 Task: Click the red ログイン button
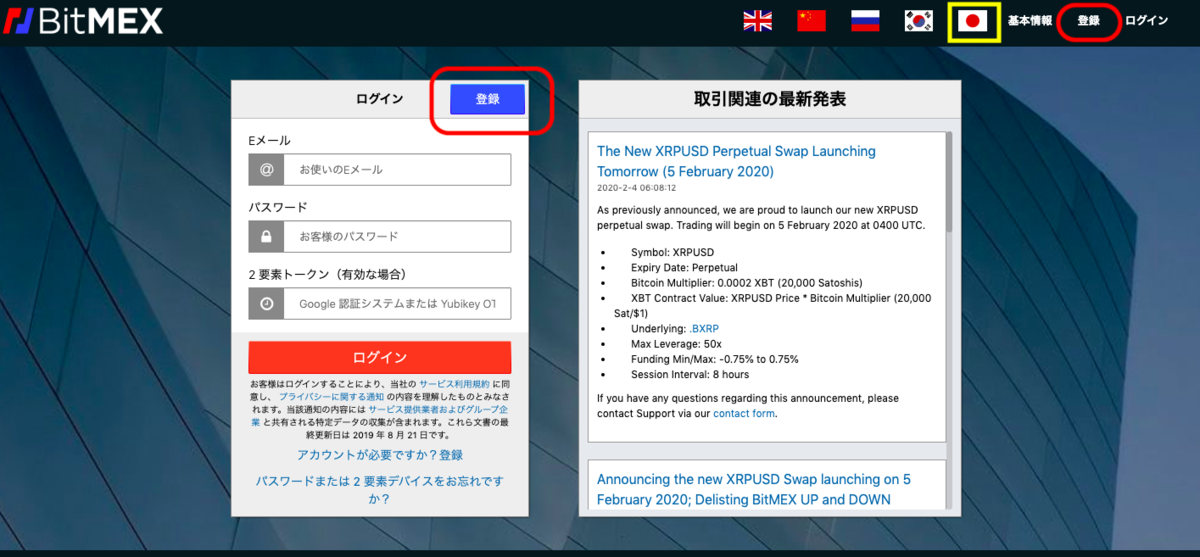coord(380,357)
